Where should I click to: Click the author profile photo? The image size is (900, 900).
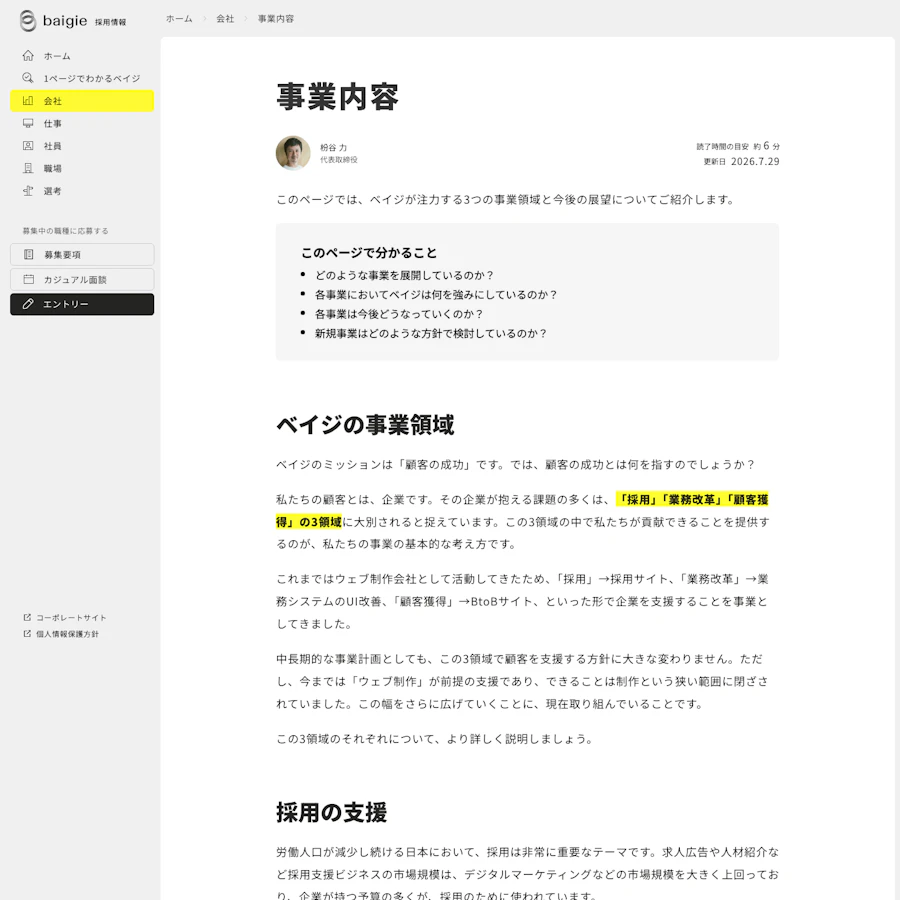pos(293,153)
